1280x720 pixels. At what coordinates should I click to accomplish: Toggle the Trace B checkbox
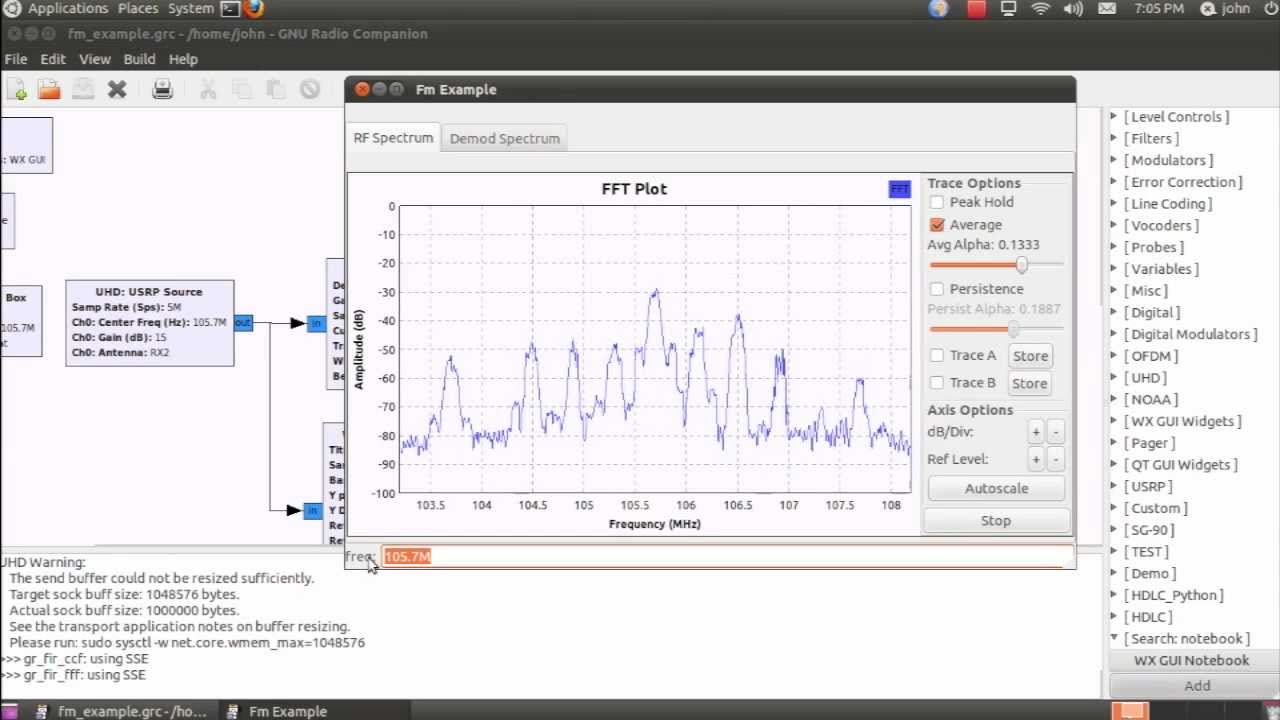pyautogui.click(x=936, y=382)
